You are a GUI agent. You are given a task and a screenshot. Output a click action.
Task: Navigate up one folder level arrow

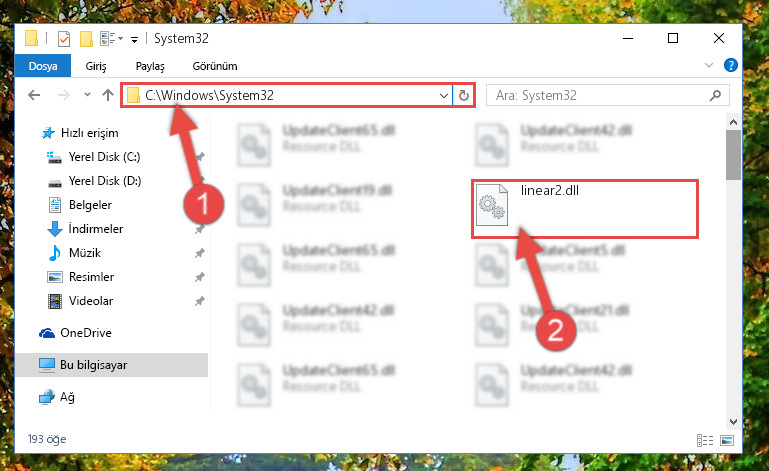coord(108,95)
